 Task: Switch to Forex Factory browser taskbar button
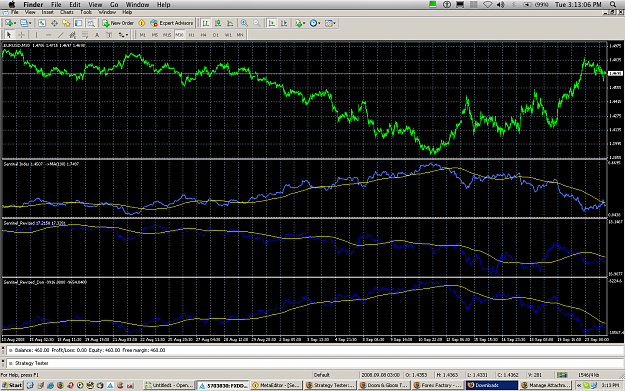point(437,385)
